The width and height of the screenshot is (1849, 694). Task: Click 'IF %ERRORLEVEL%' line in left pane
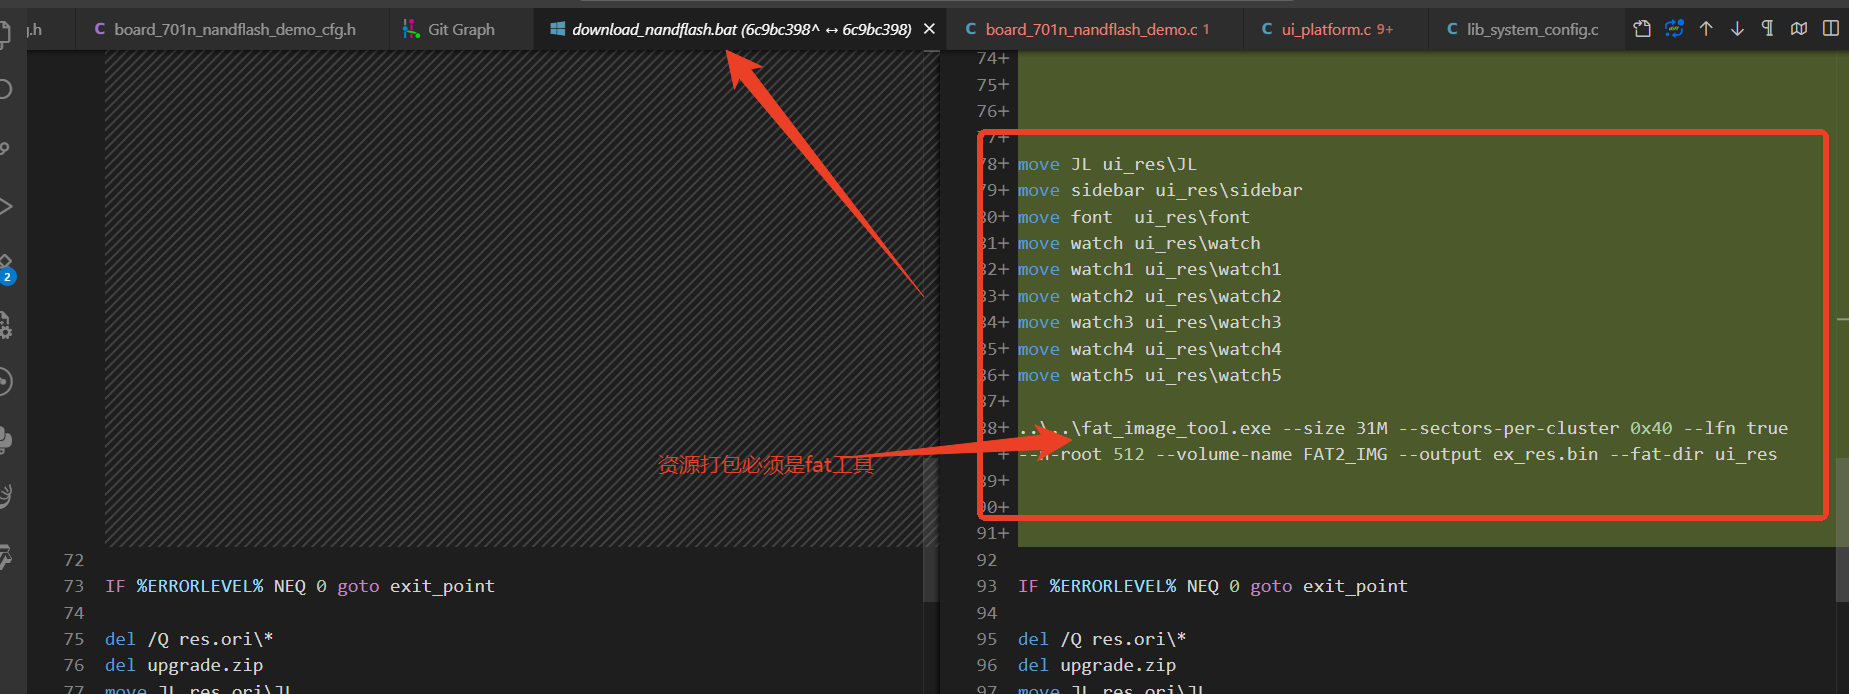tap(300, 586)
